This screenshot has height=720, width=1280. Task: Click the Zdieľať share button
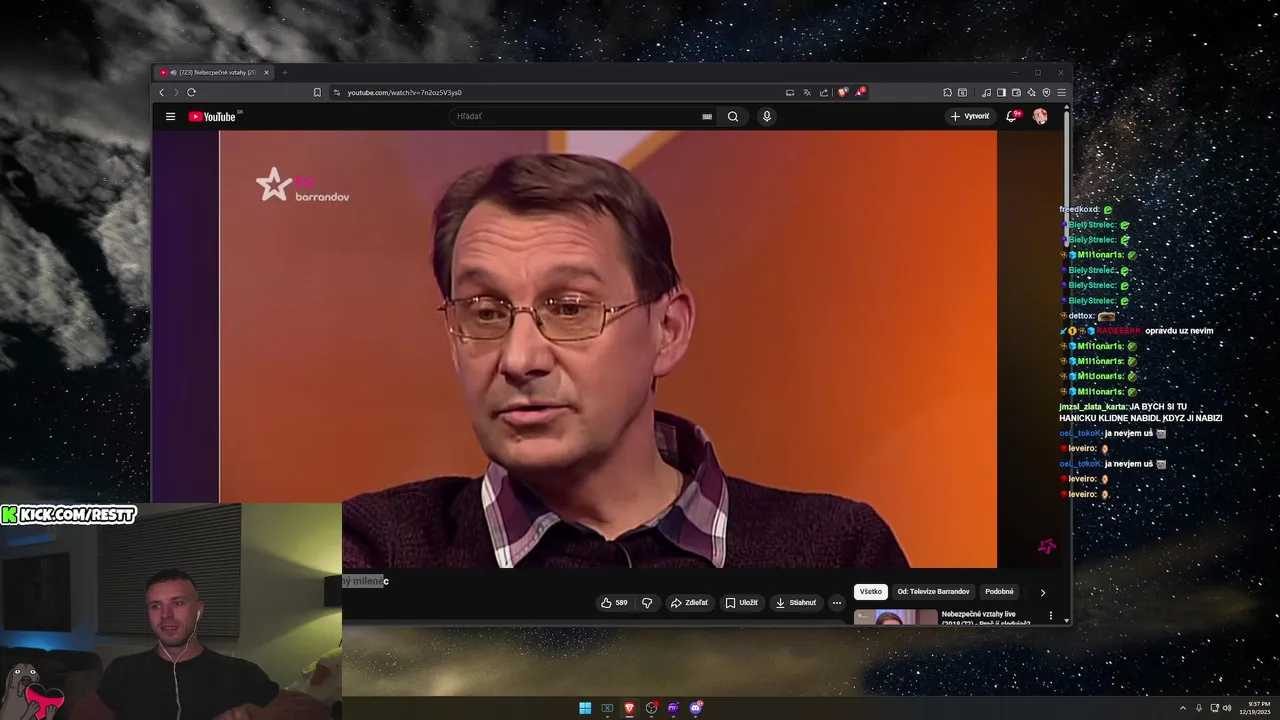click(x=689, y=603)
